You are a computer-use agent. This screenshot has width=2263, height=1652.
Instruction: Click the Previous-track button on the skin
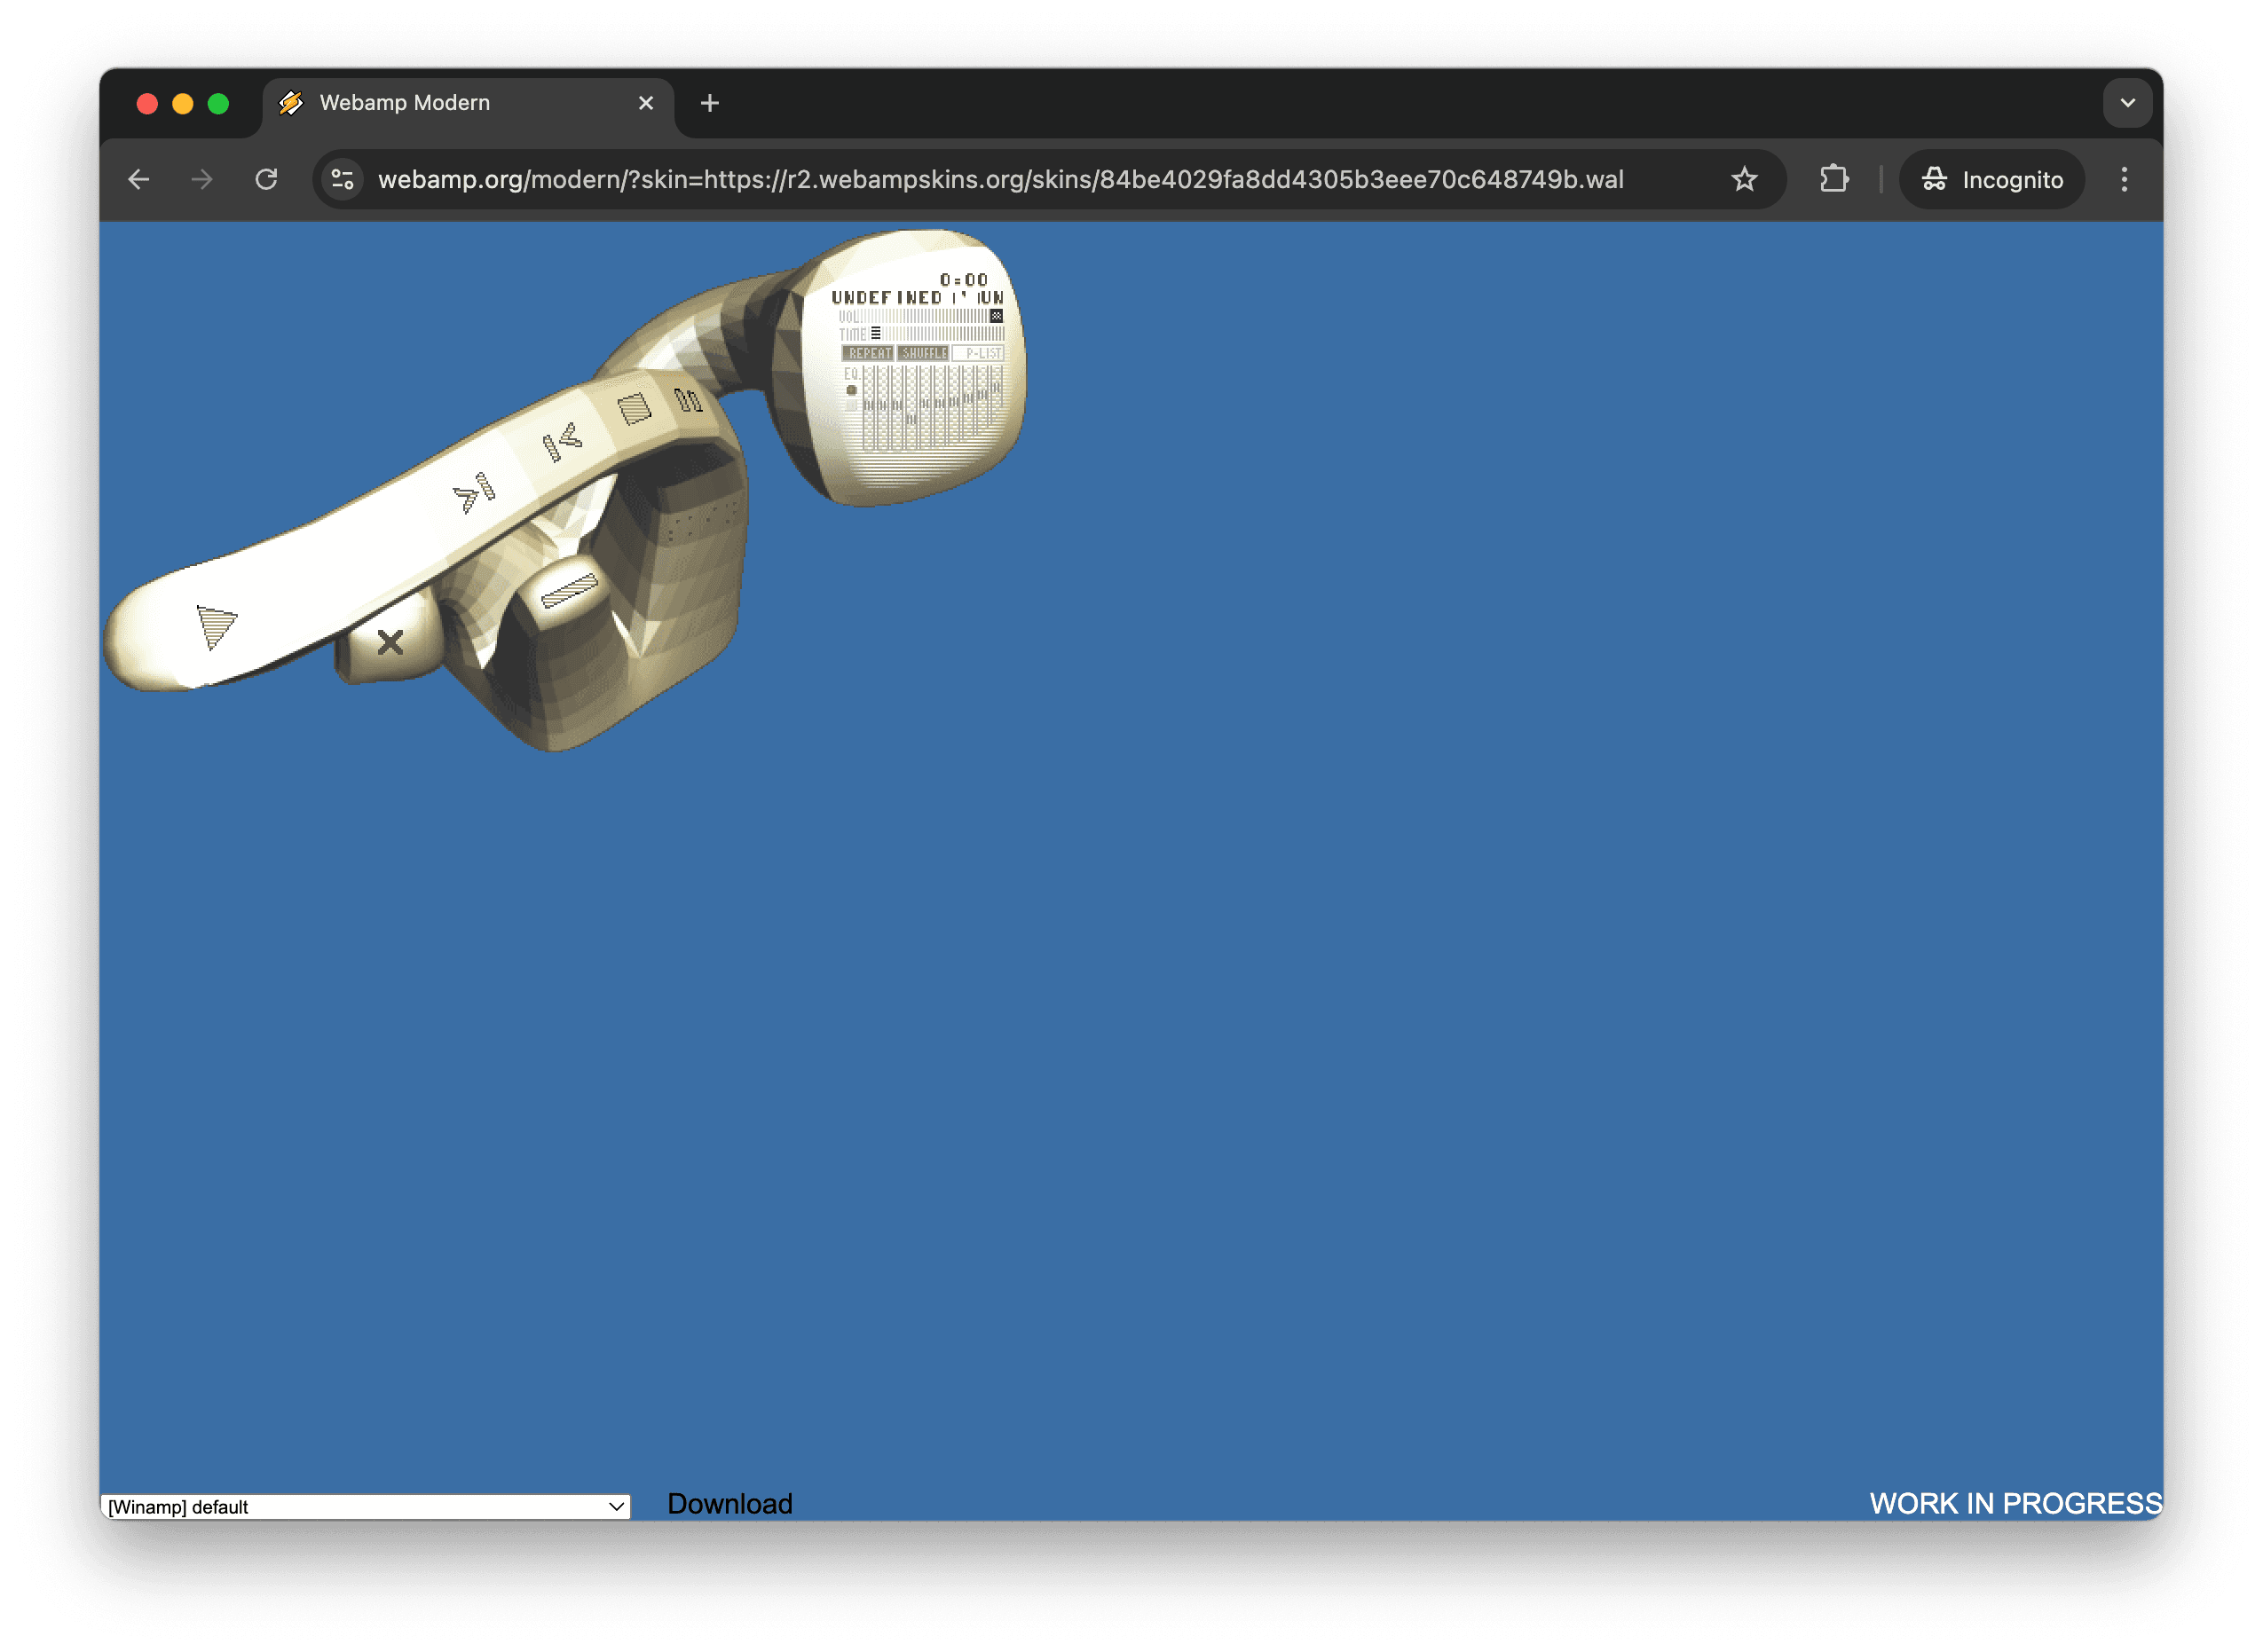pos(563,443)
